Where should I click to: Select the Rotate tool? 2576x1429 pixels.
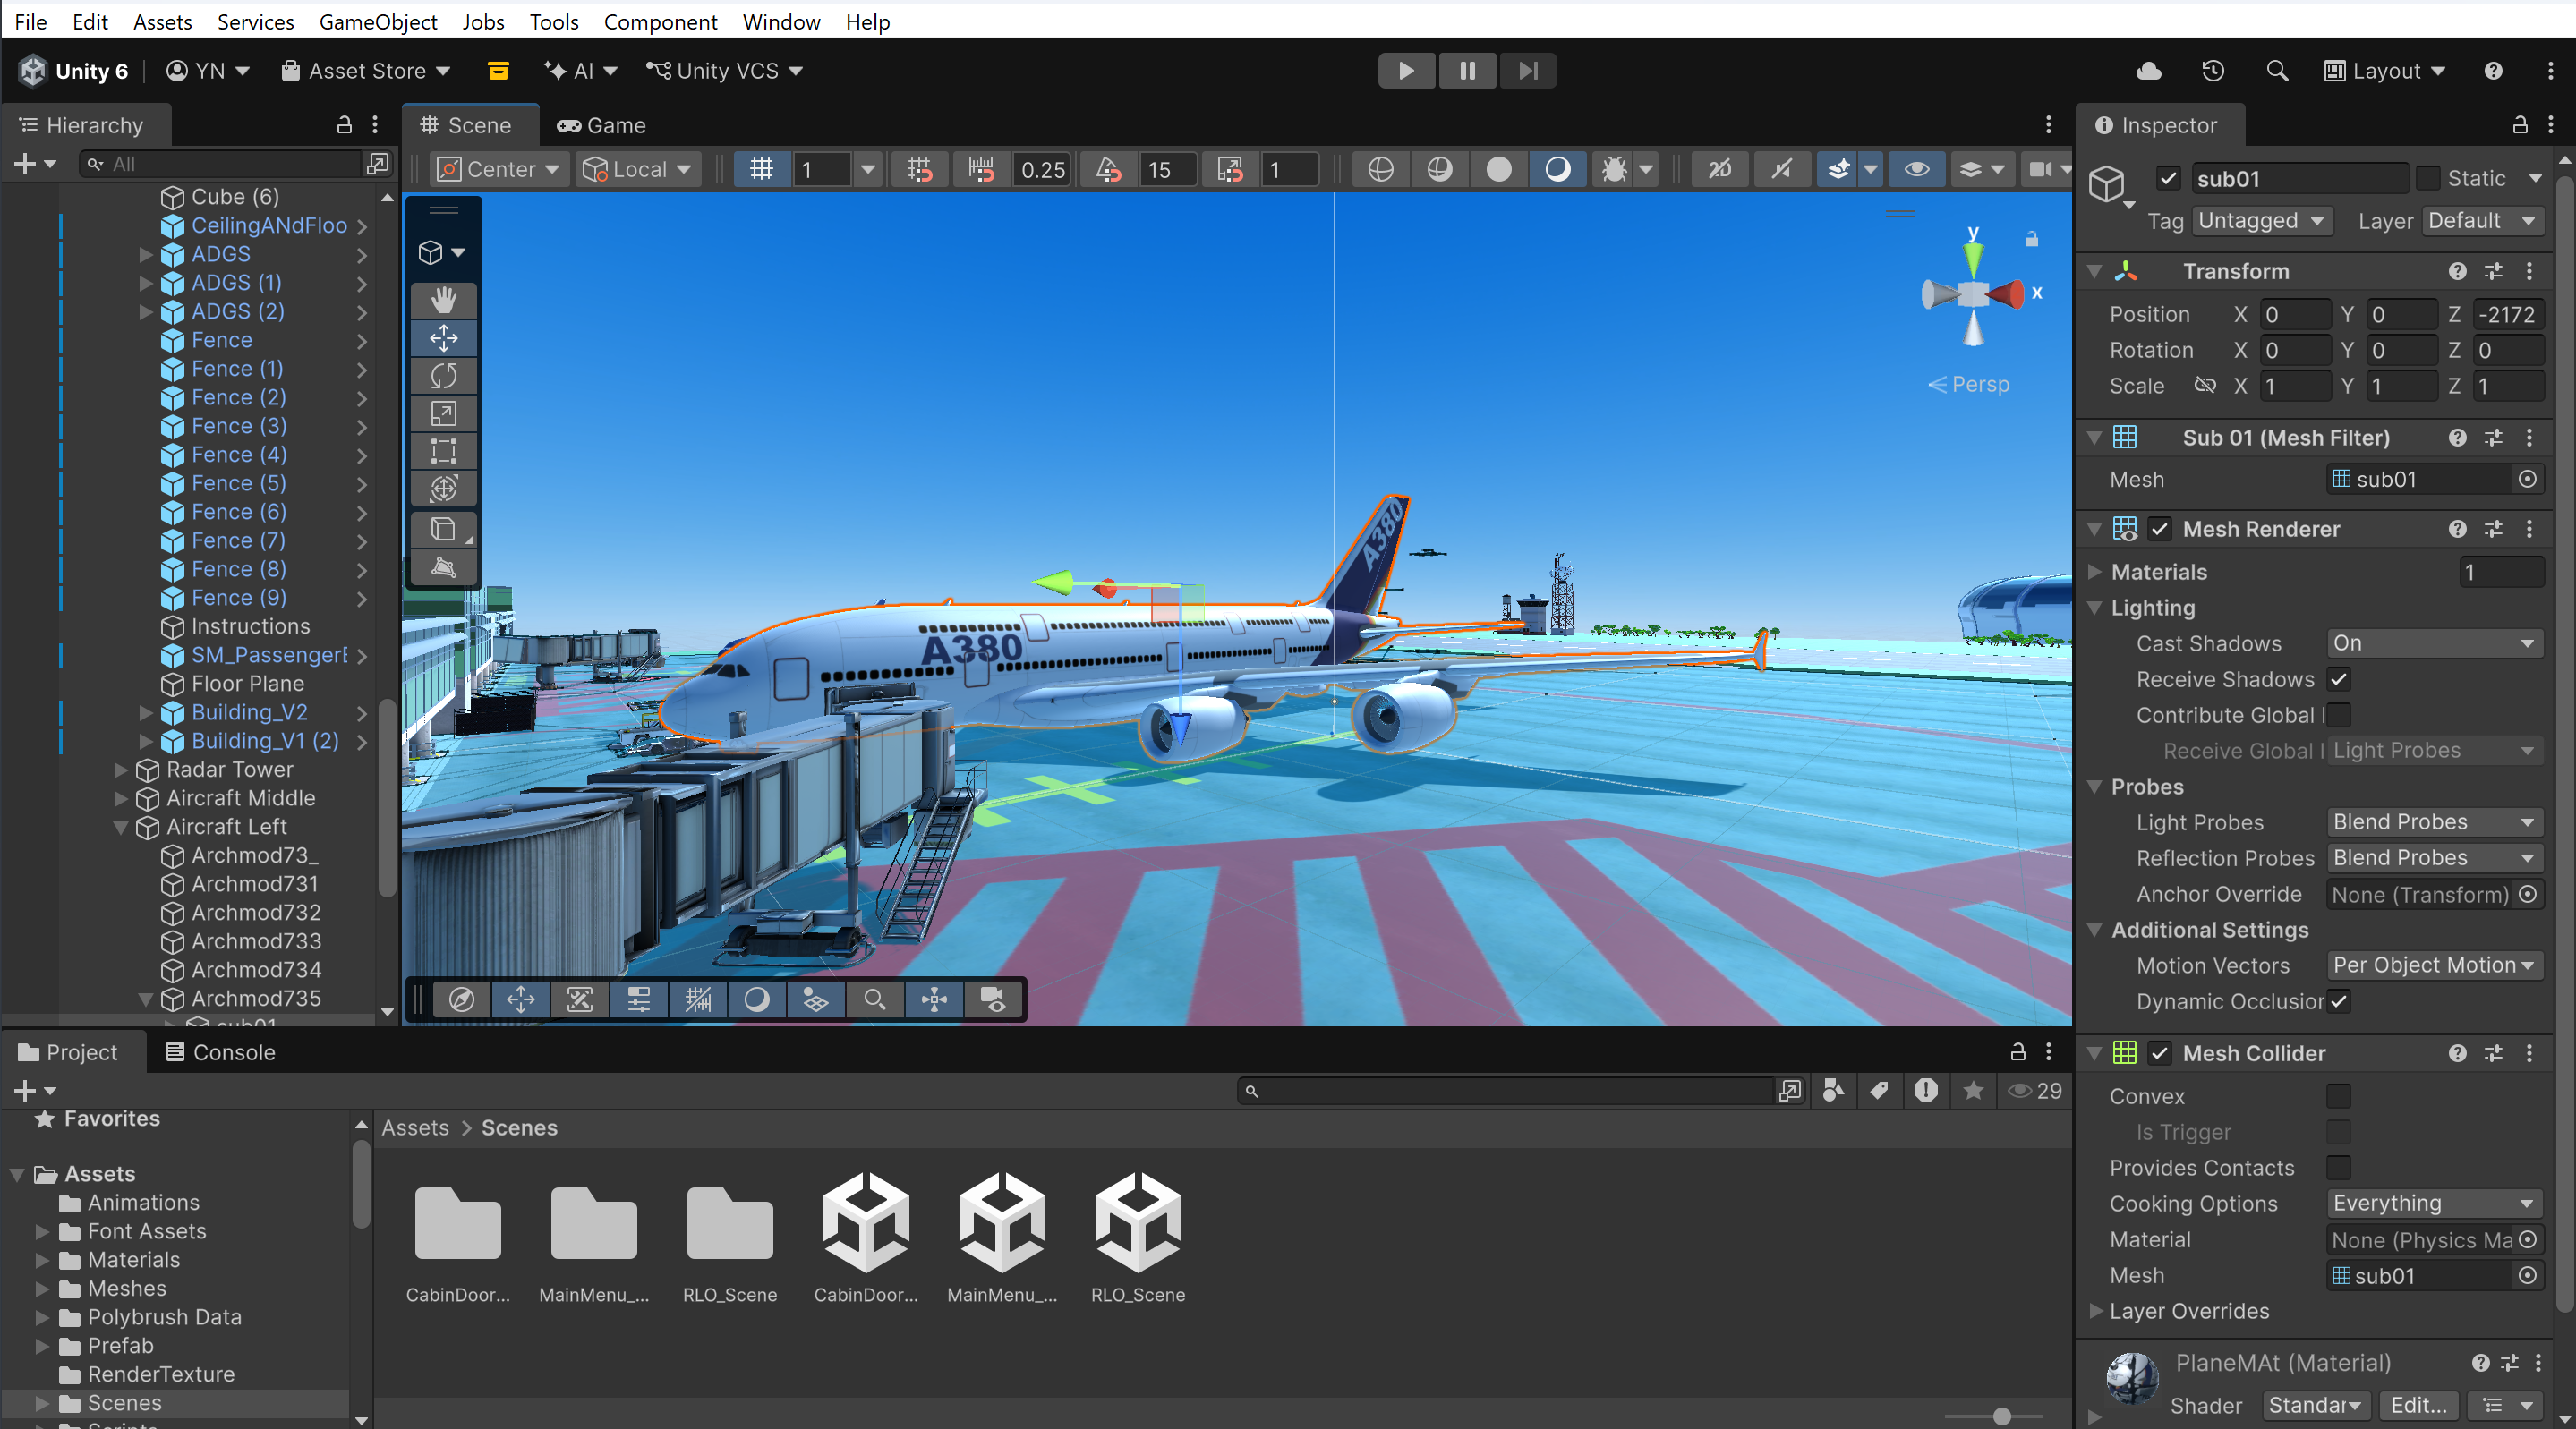click(443, 376)
